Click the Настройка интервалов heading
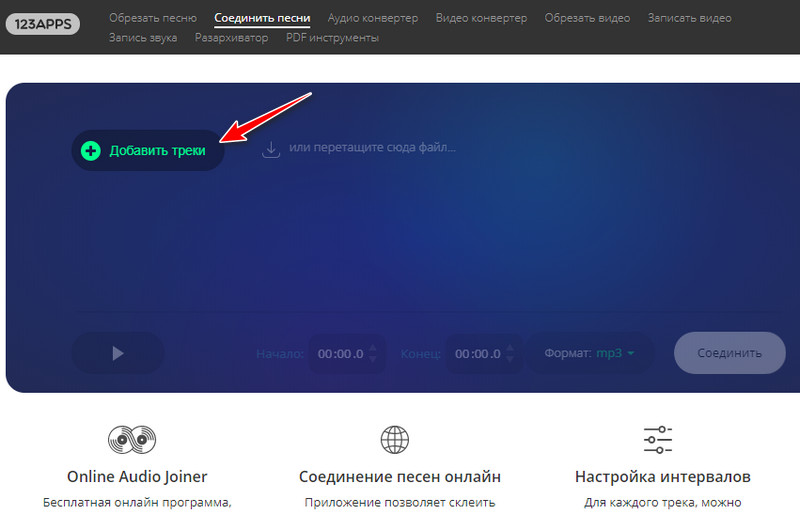Image resolution: width=800 pixels, height=515 pixels. point(663,477)
